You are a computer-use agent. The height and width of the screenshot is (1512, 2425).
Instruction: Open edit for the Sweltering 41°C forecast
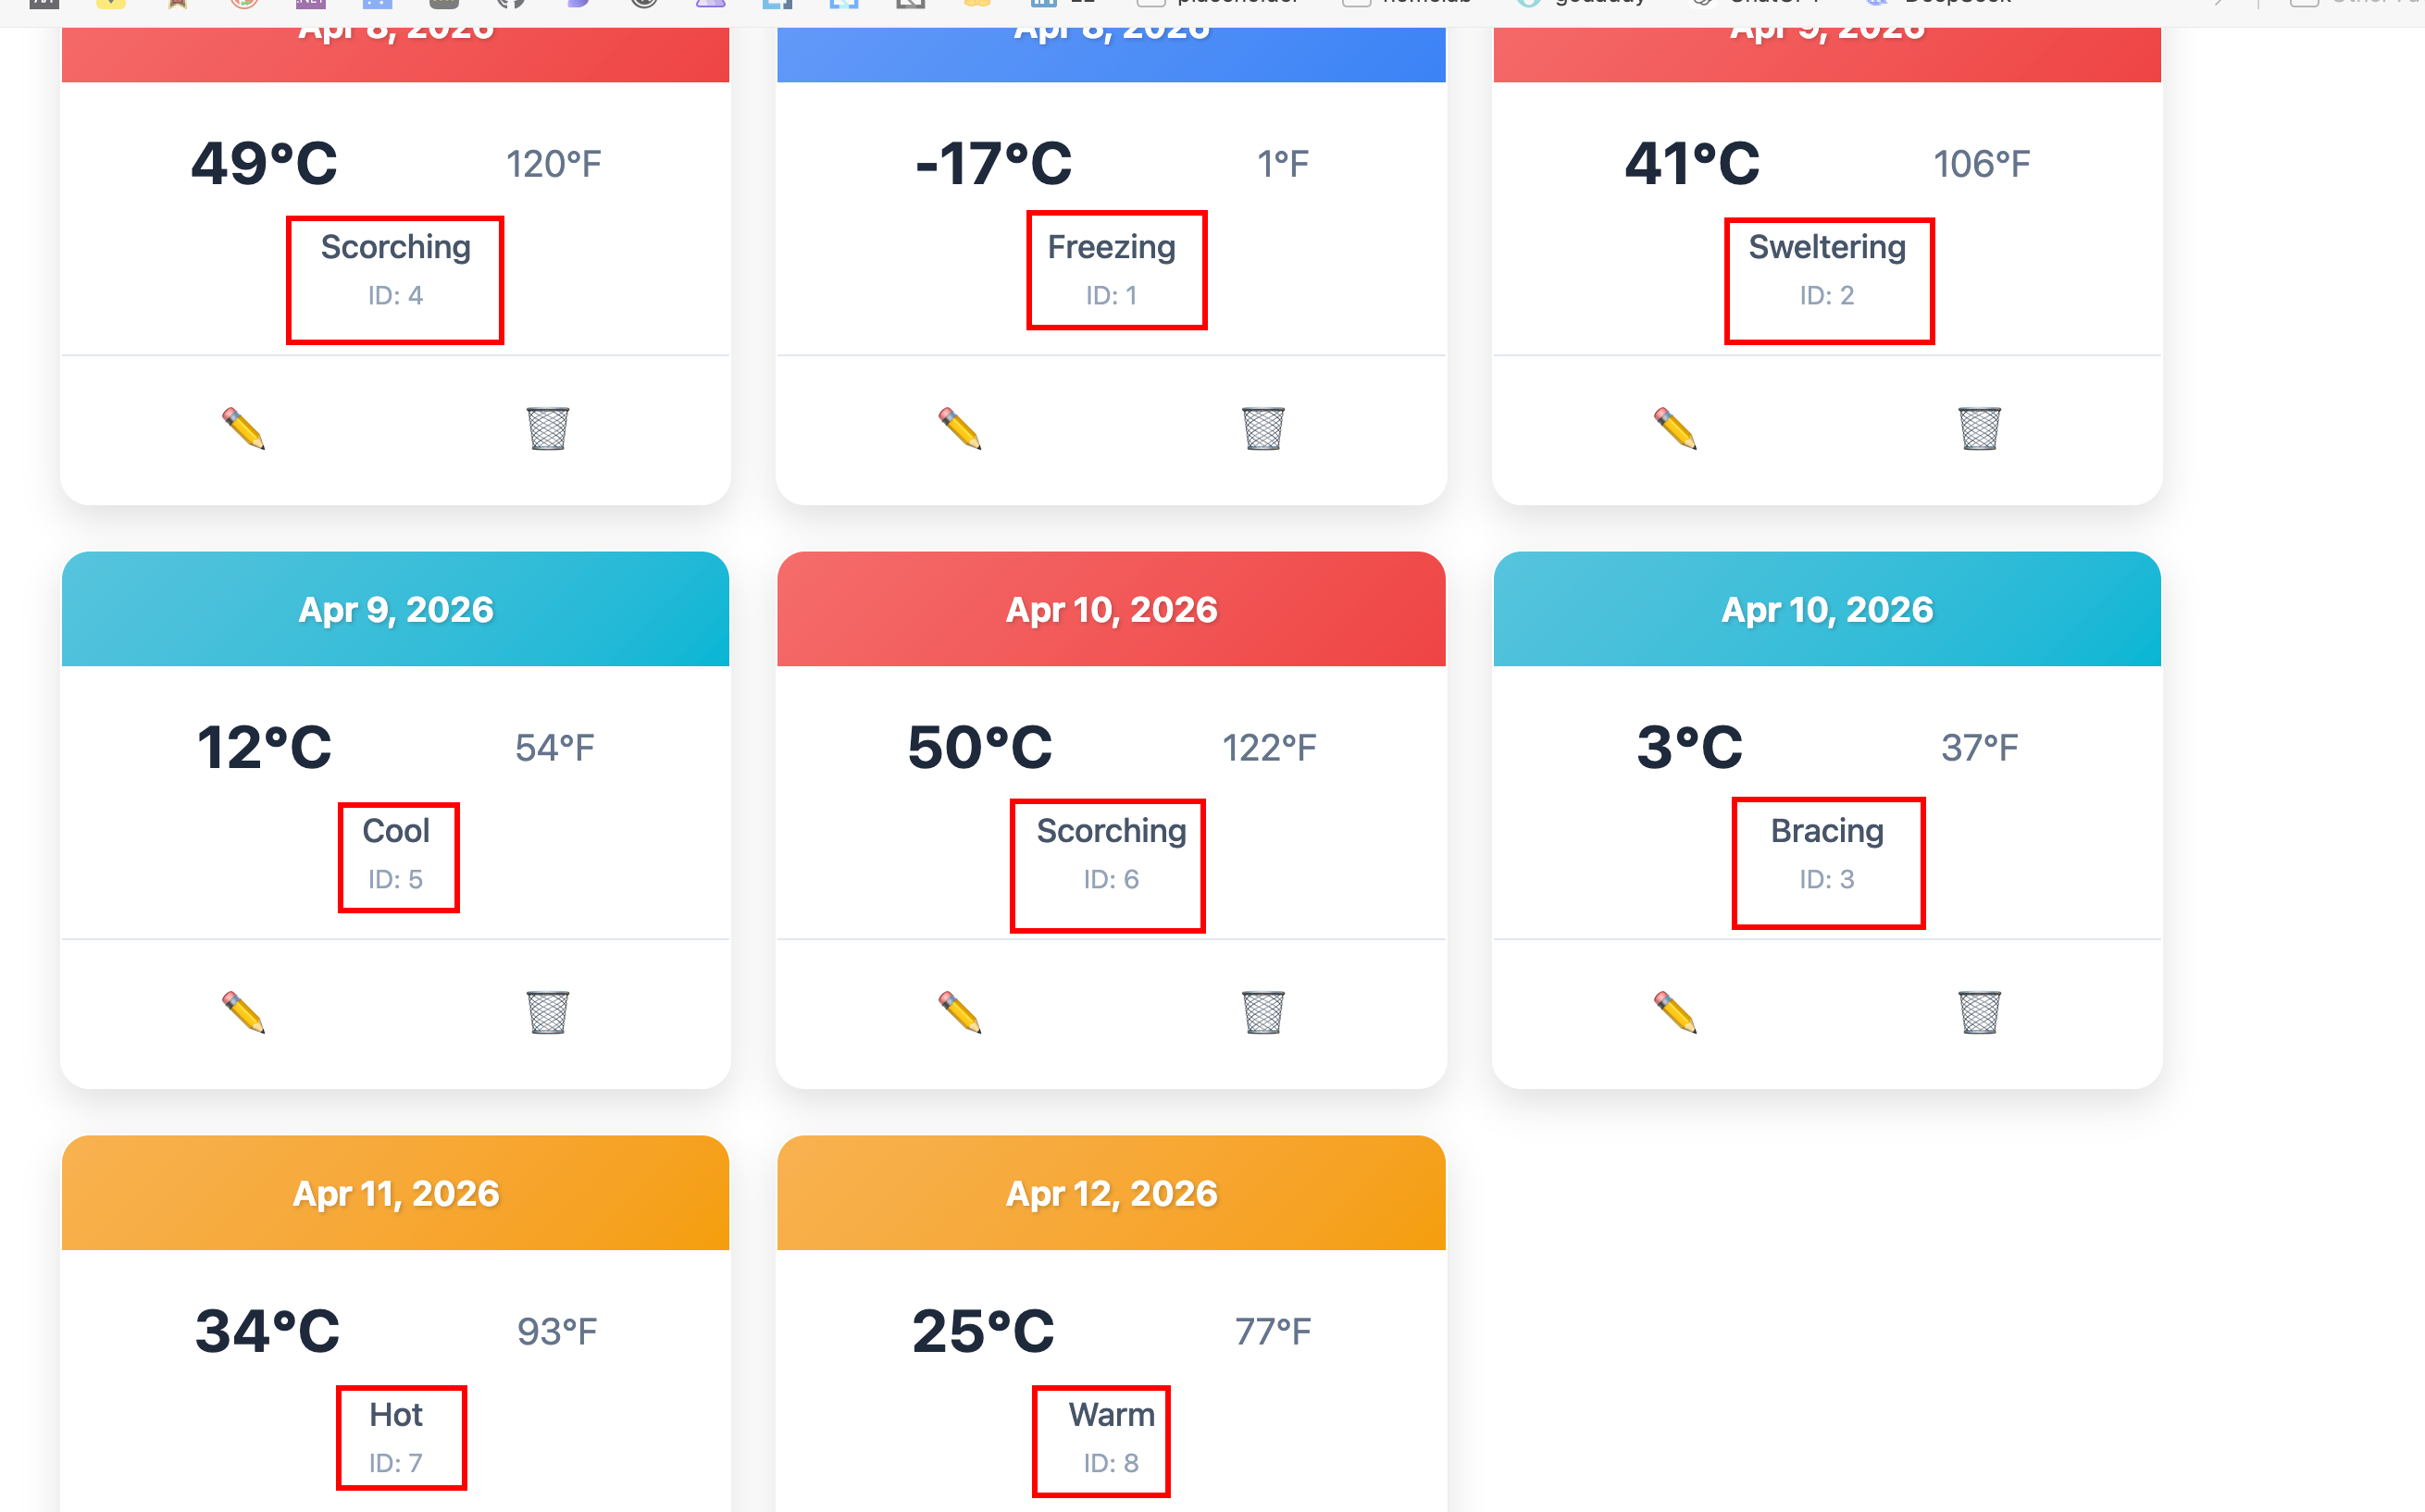click(x=1675, y=429)
